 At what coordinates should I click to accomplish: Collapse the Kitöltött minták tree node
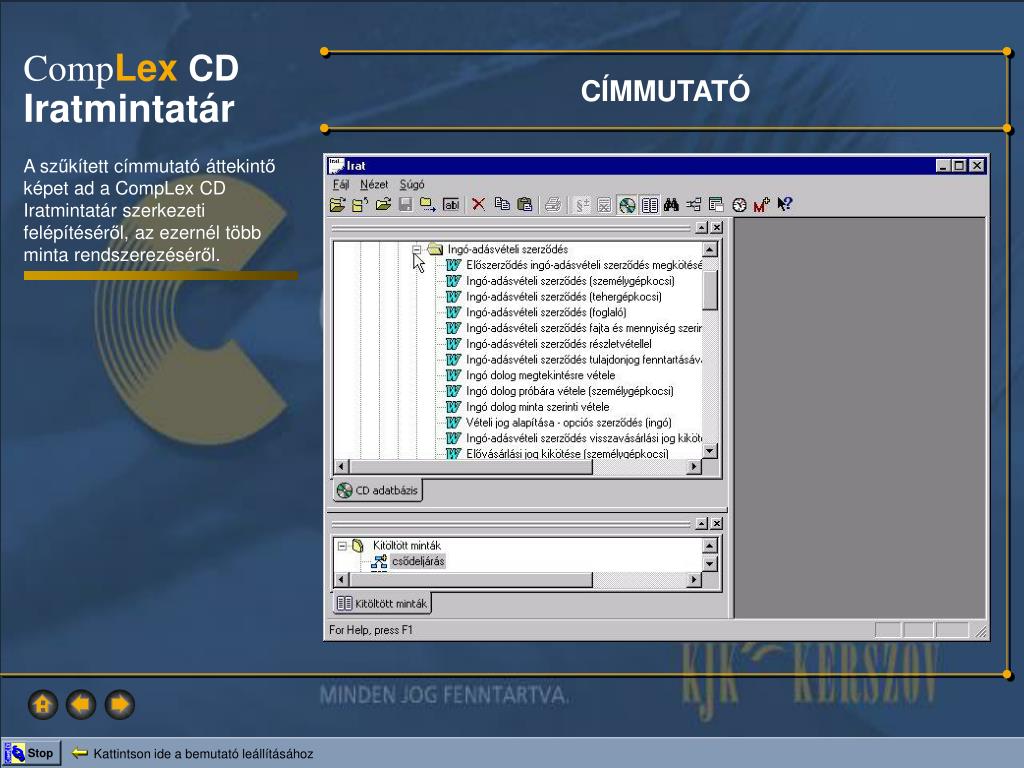(x=342, y=545)
